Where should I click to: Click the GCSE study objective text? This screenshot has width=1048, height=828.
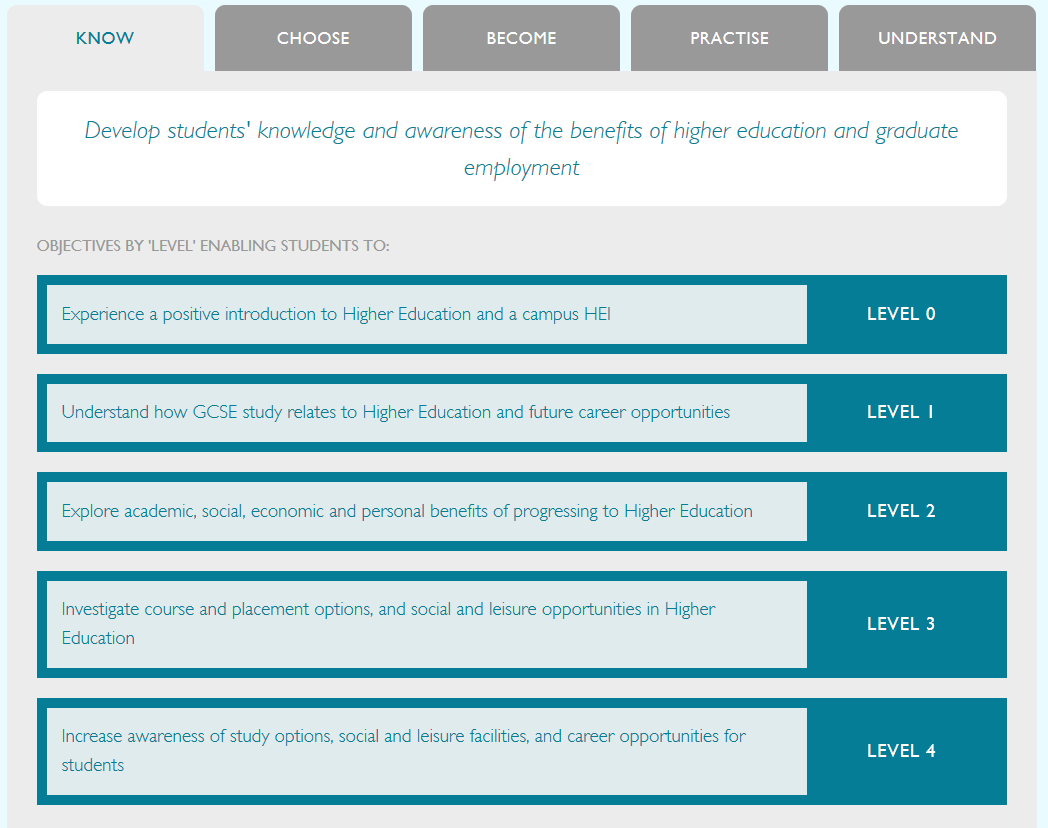point(396,412)
